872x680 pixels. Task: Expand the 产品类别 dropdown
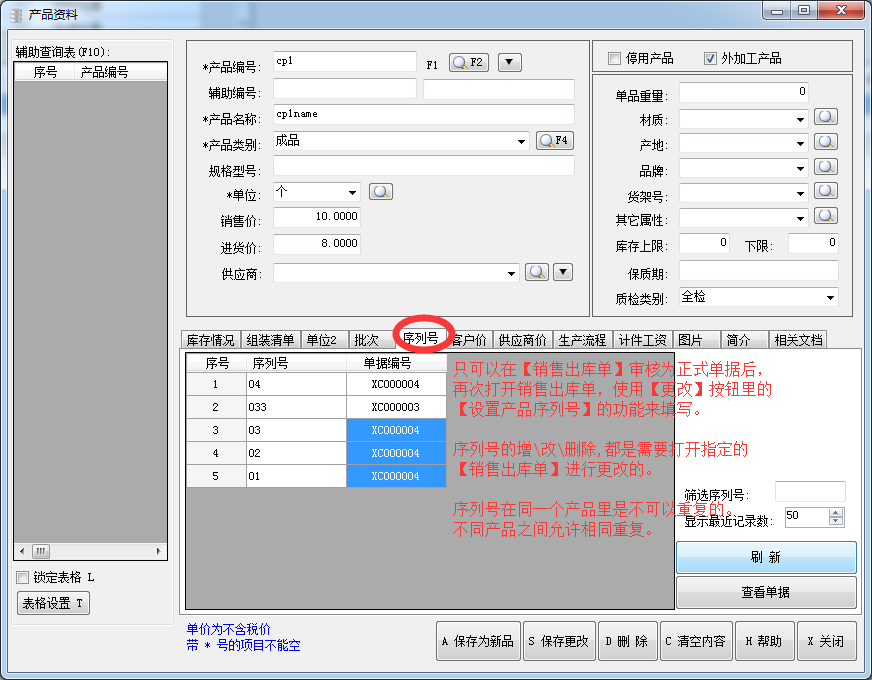(521, 141)
